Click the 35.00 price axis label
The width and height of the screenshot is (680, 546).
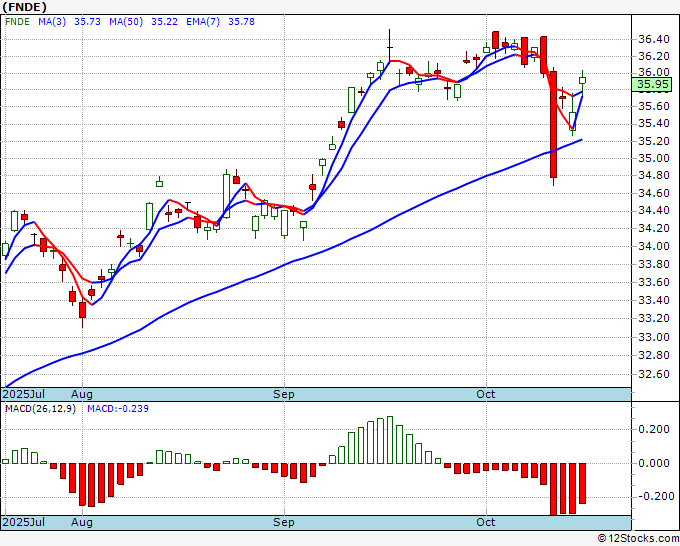tap(654, 158)
